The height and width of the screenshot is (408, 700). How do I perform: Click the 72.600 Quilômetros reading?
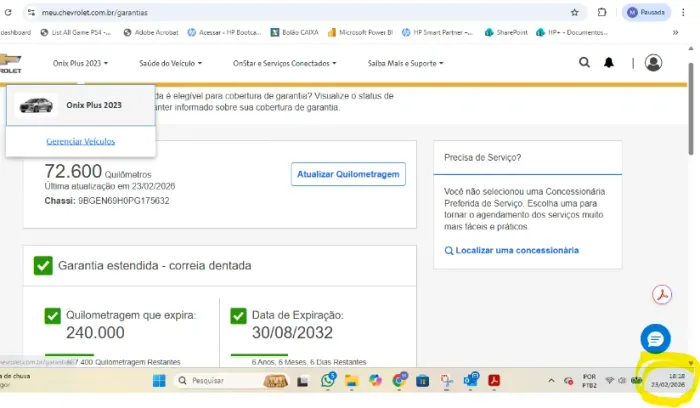coord(98,171)
